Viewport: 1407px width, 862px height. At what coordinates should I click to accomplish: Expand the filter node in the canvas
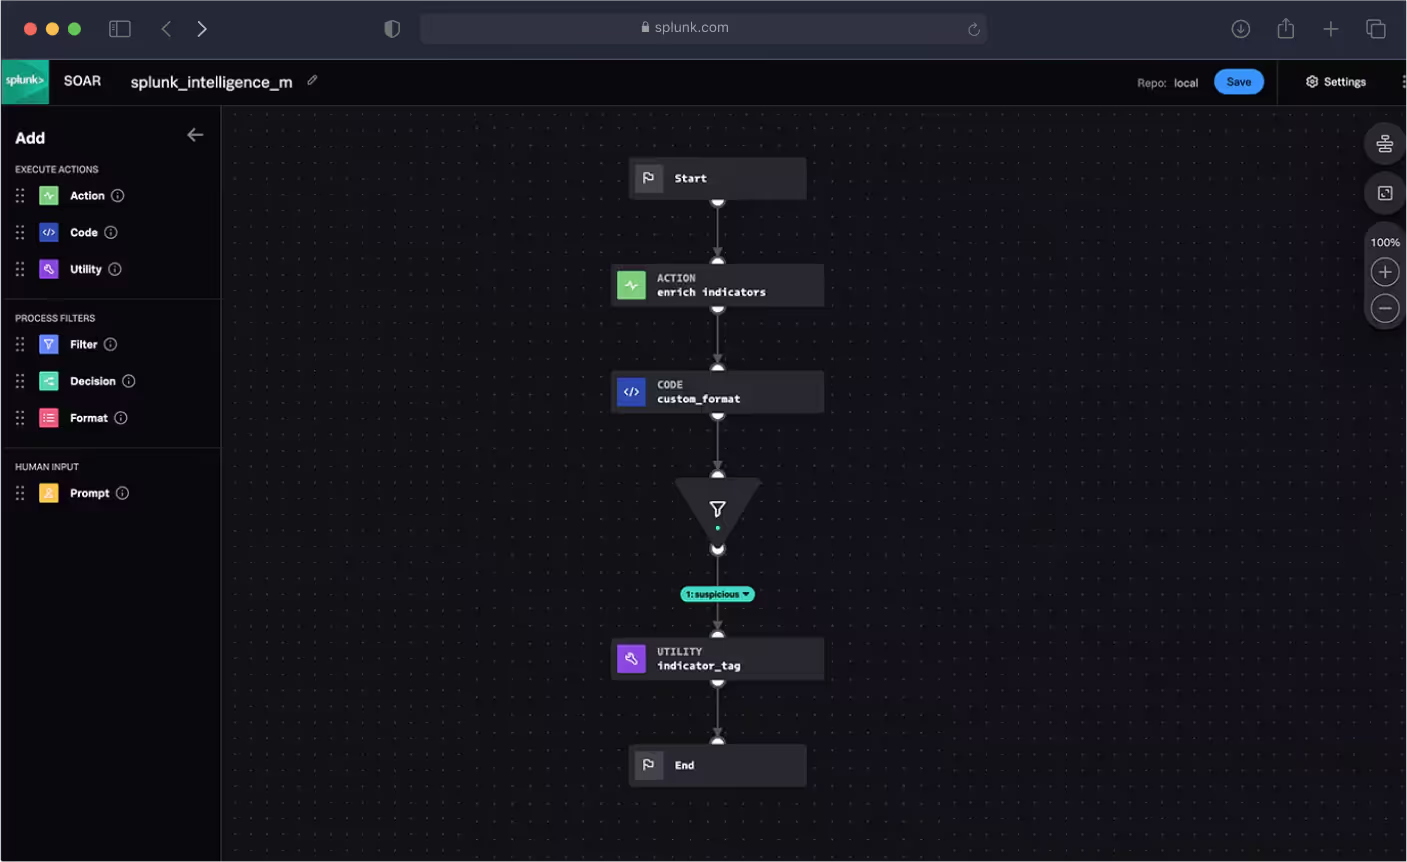(717, 510)
